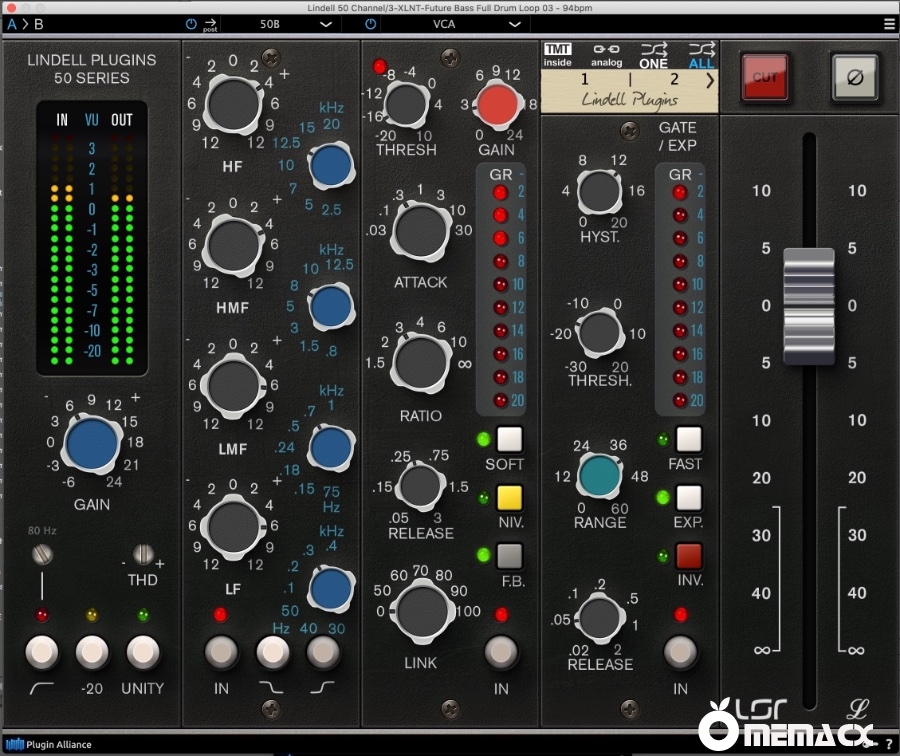Switch to preset slot B
The width and height of the screenshot is (900, 756).
coord(39,23)
